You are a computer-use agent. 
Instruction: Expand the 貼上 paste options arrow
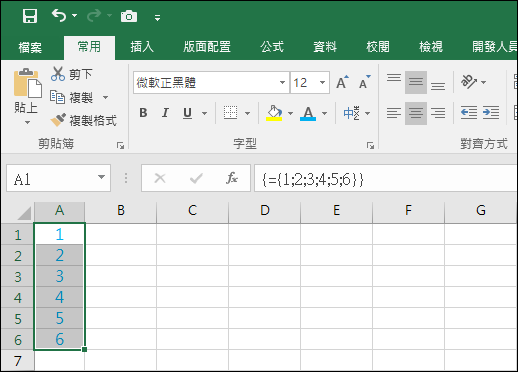pyautogui.click(x=27, y=123)
